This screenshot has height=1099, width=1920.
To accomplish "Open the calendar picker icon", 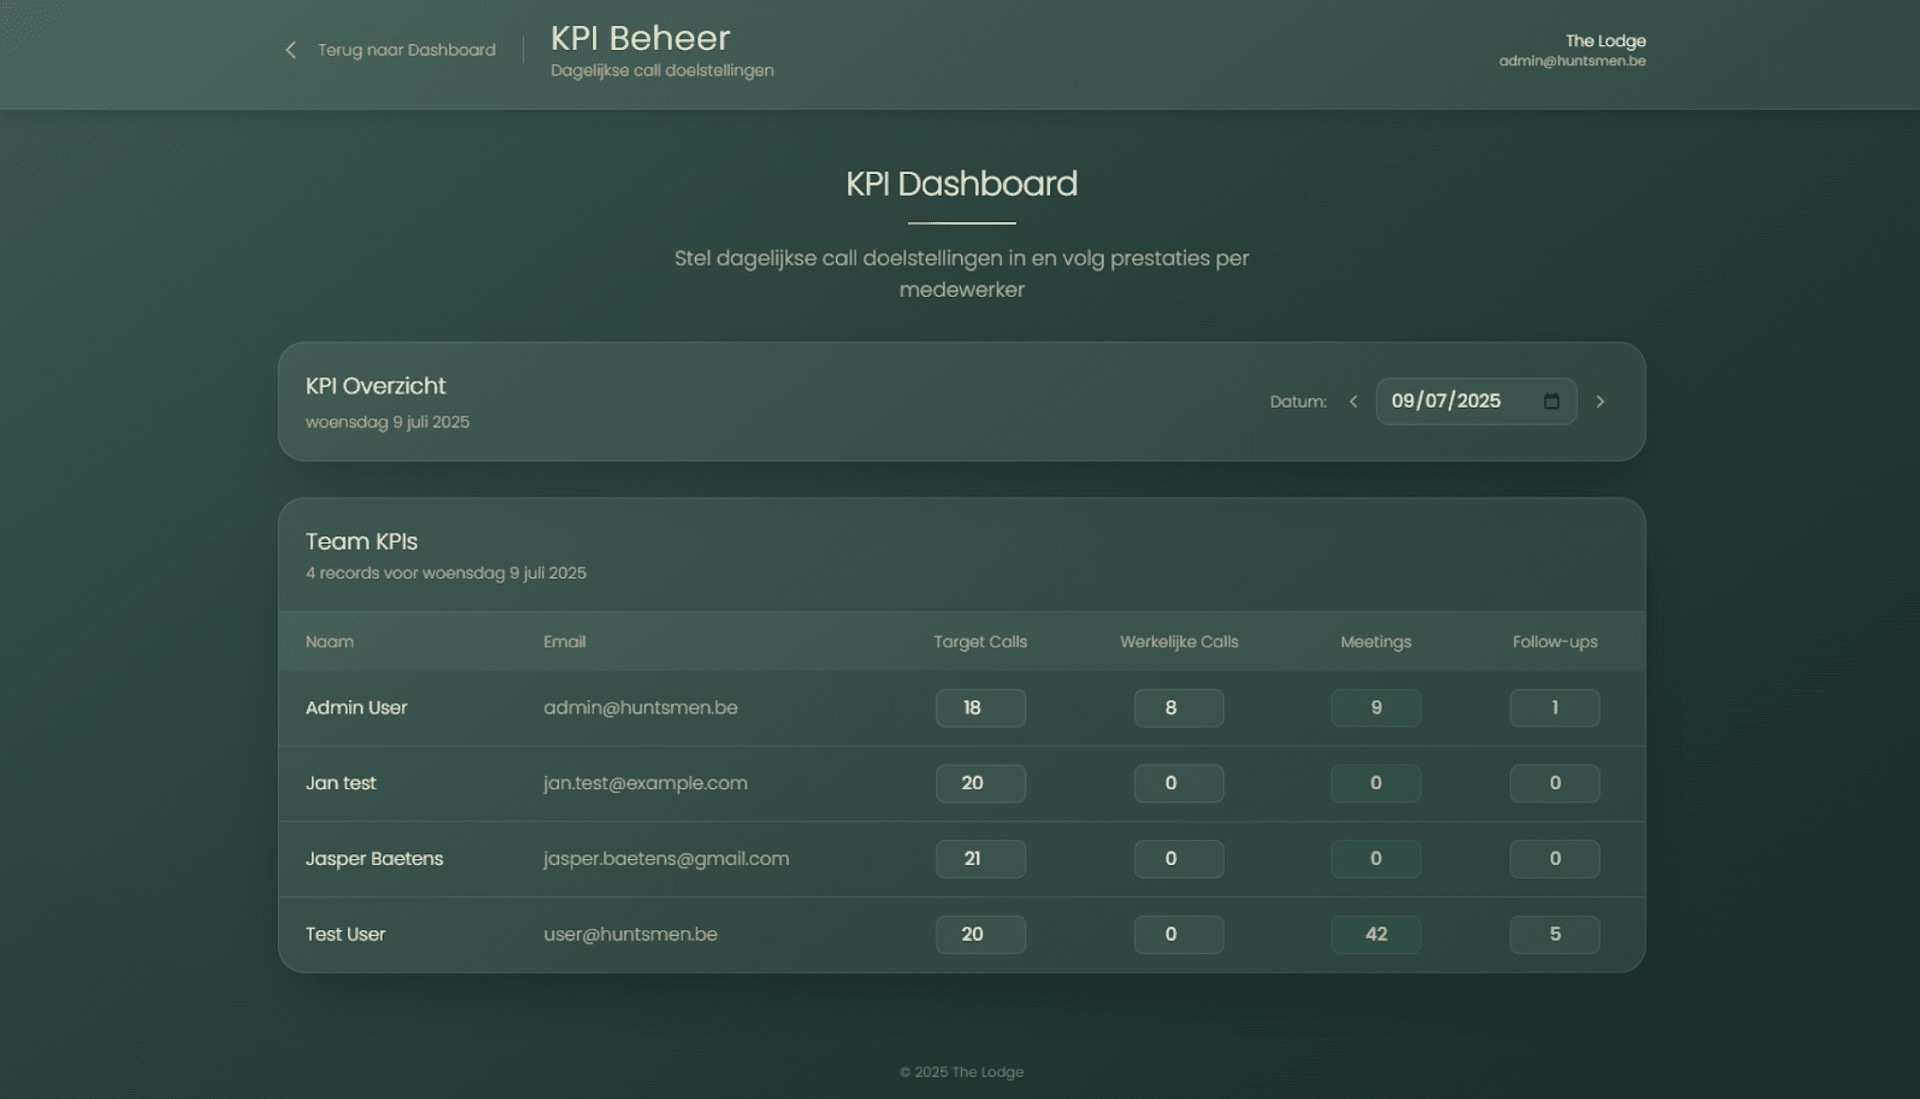I will (x=1551, y=401).
